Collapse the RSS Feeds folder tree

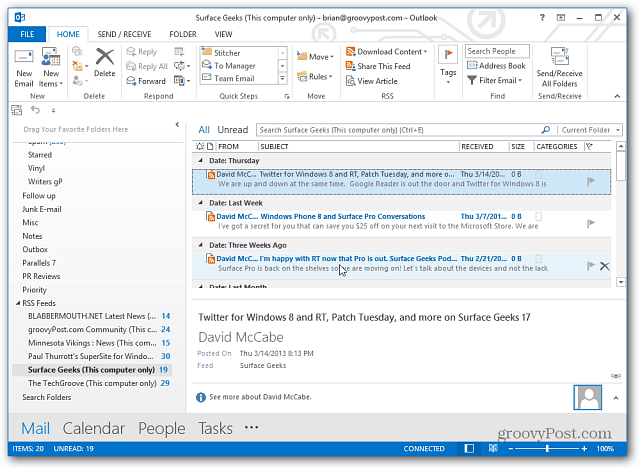[18, 303]
